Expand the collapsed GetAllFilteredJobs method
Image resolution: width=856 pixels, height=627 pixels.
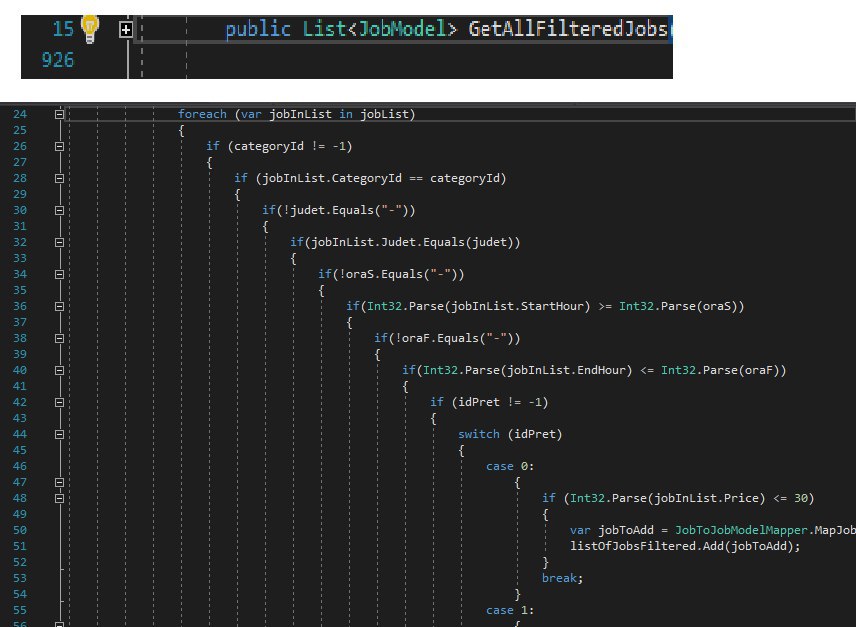coord(126,29)
